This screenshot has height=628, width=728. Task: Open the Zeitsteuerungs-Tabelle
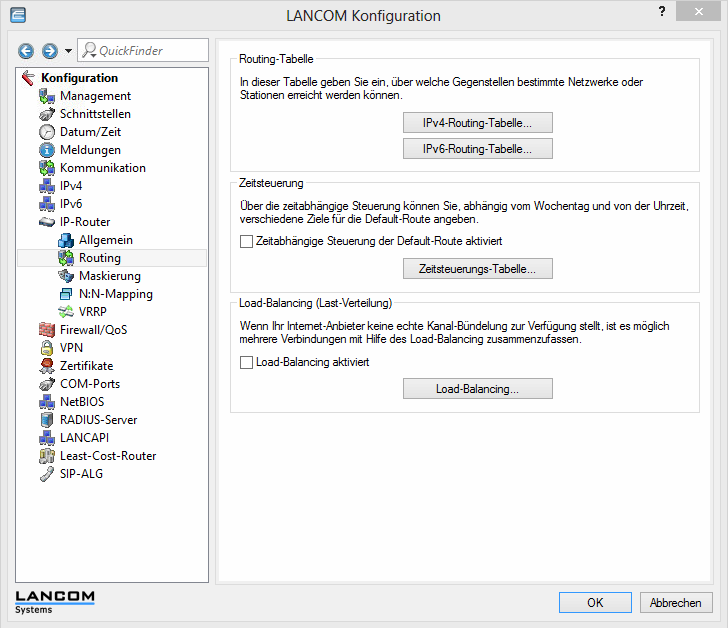click(x=478, y=269)
